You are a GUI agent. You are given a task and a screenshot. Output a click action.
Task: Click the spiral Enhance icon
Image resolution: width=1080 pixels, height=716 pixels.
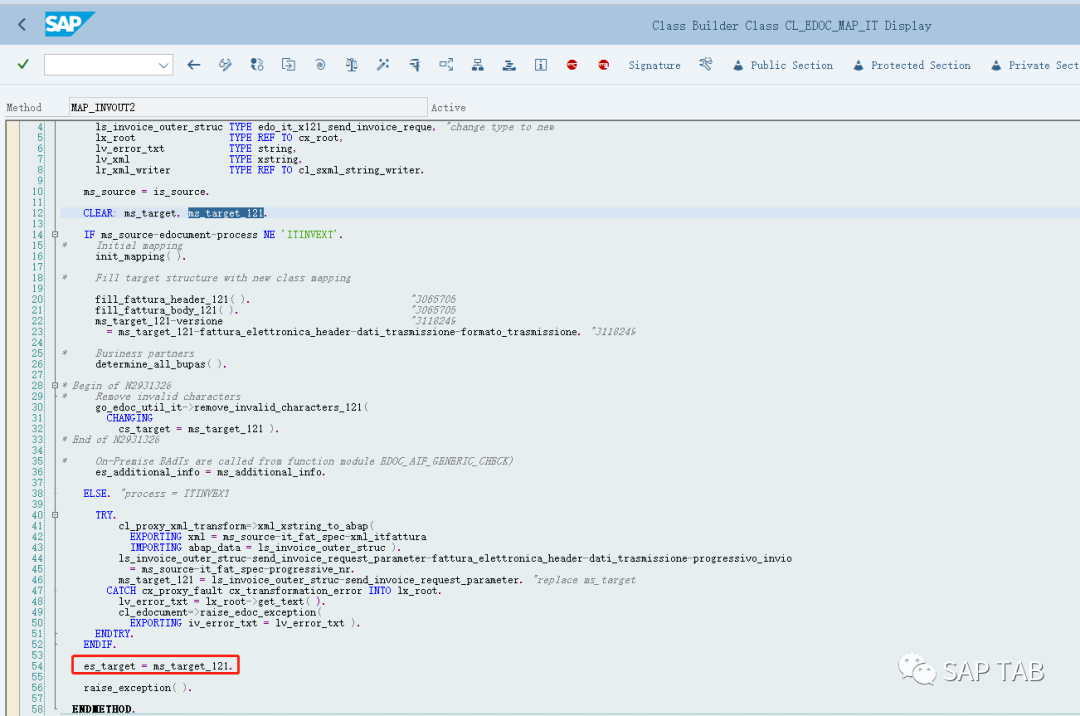click(x=320, y=65)
